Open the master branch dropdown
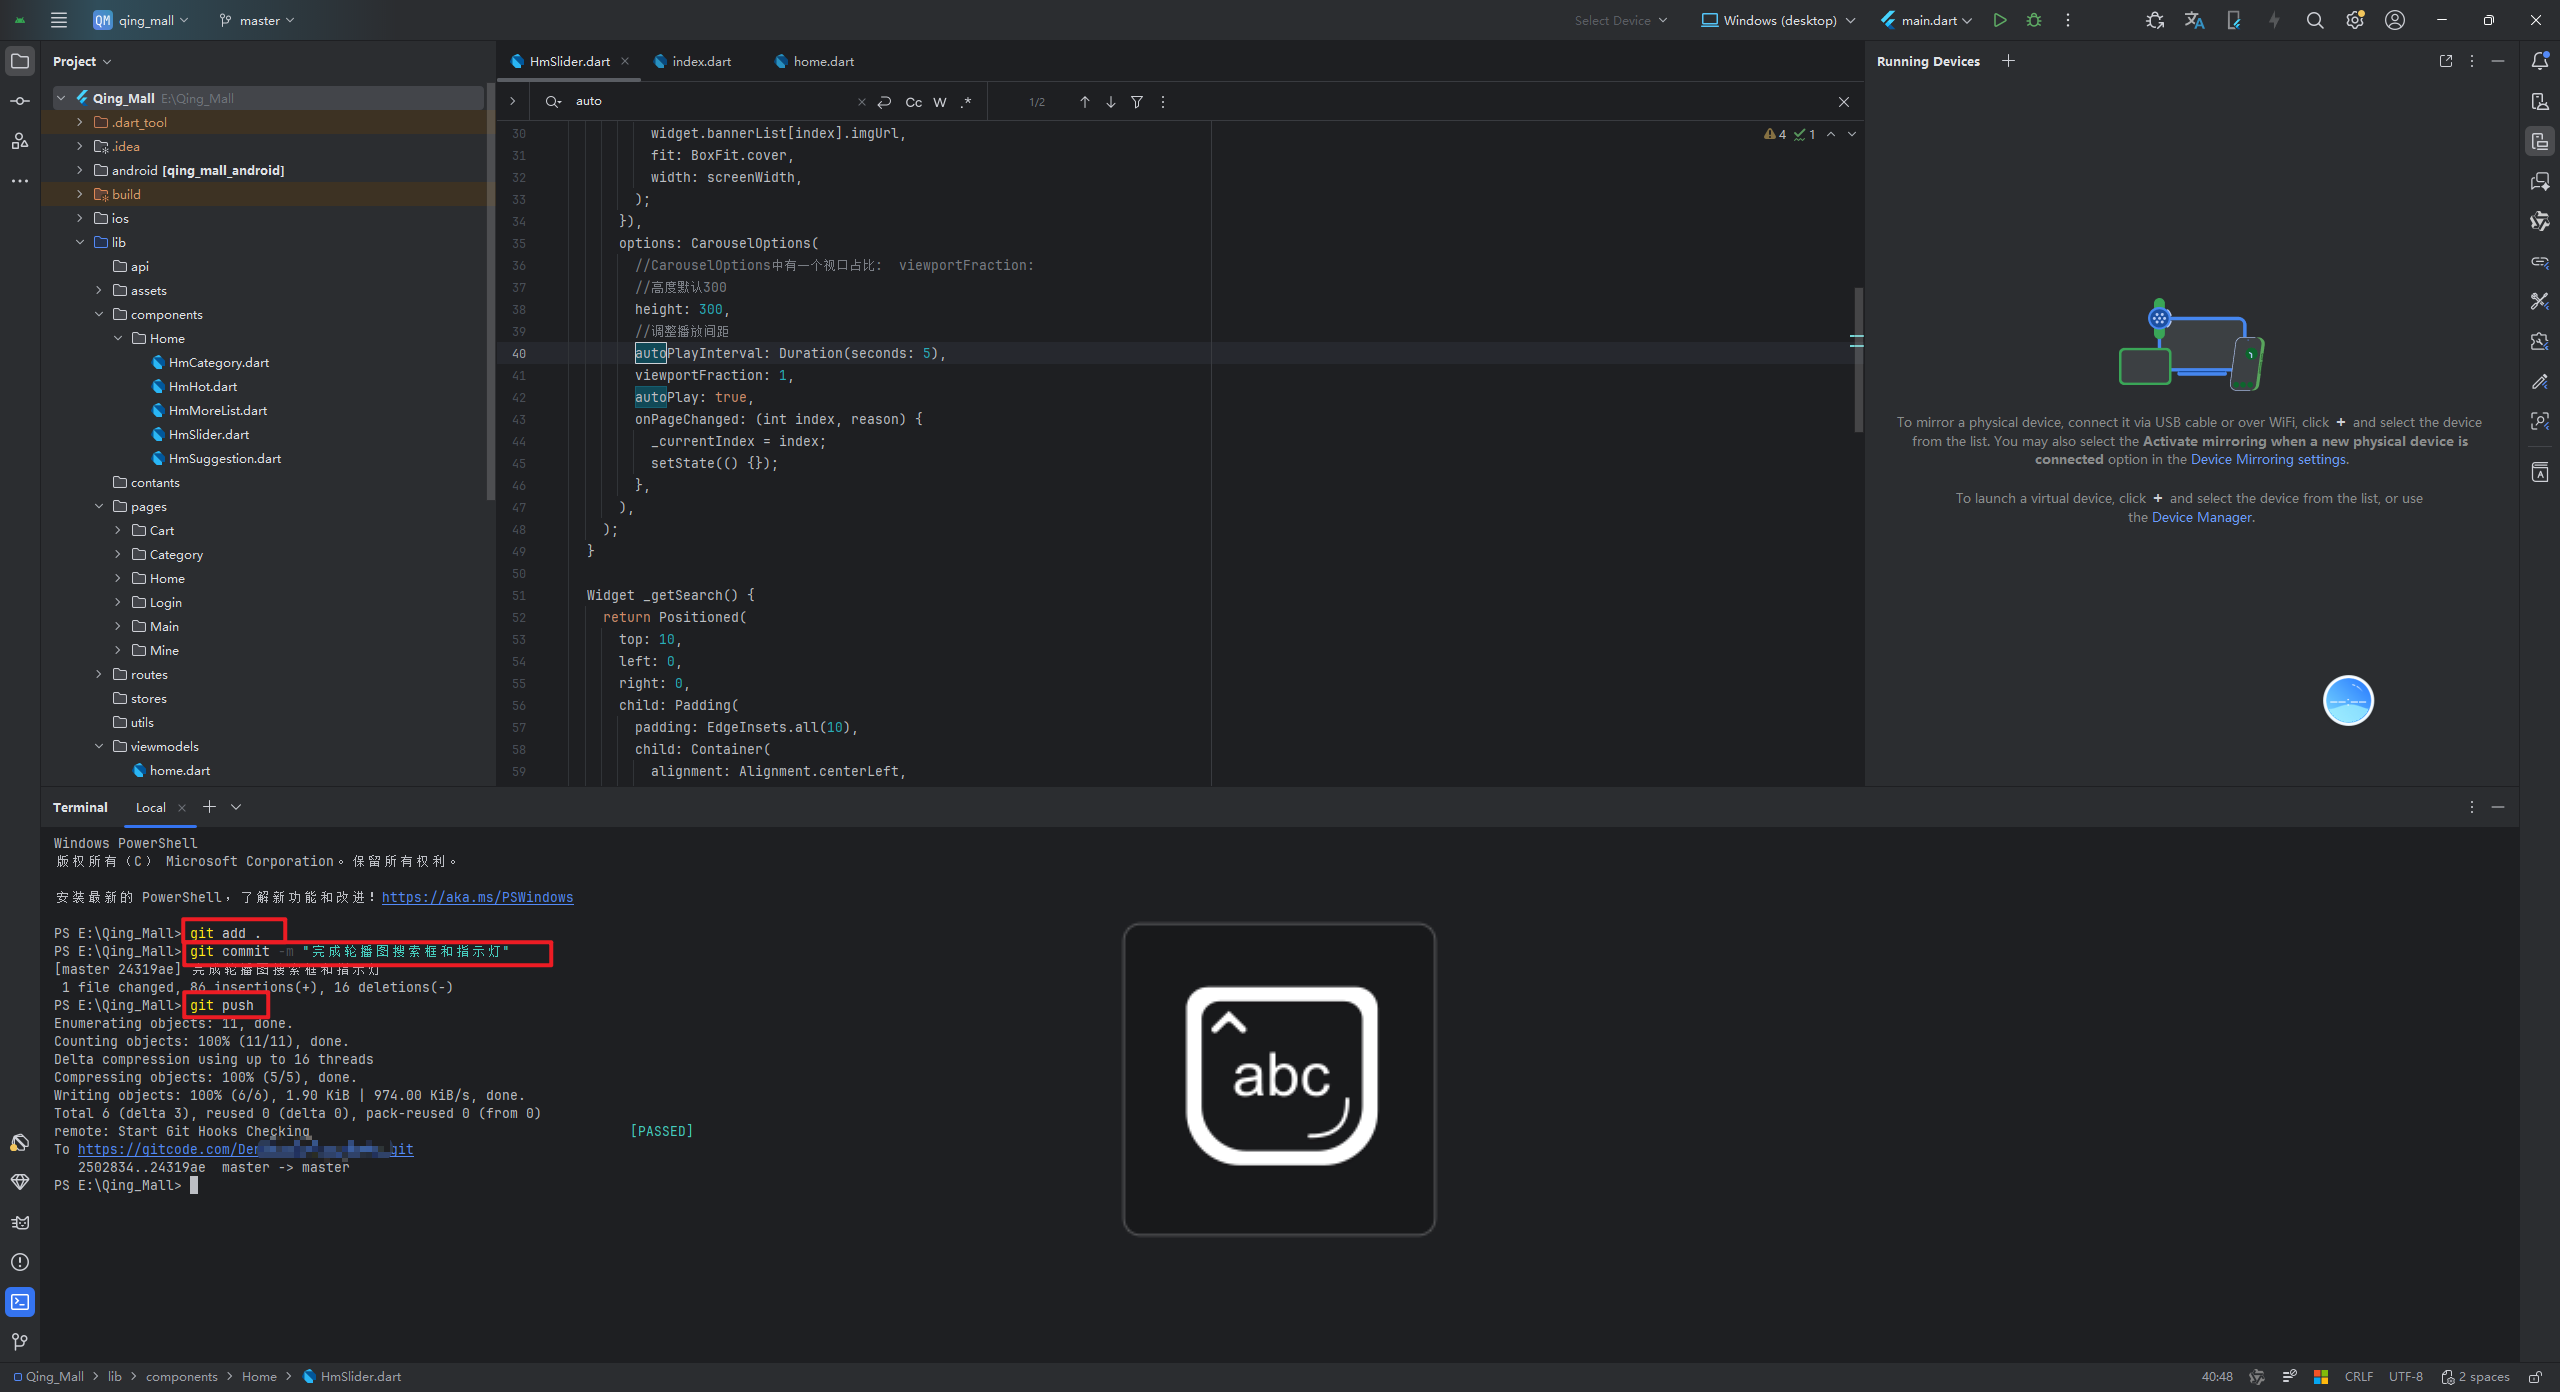 point(258,20)
